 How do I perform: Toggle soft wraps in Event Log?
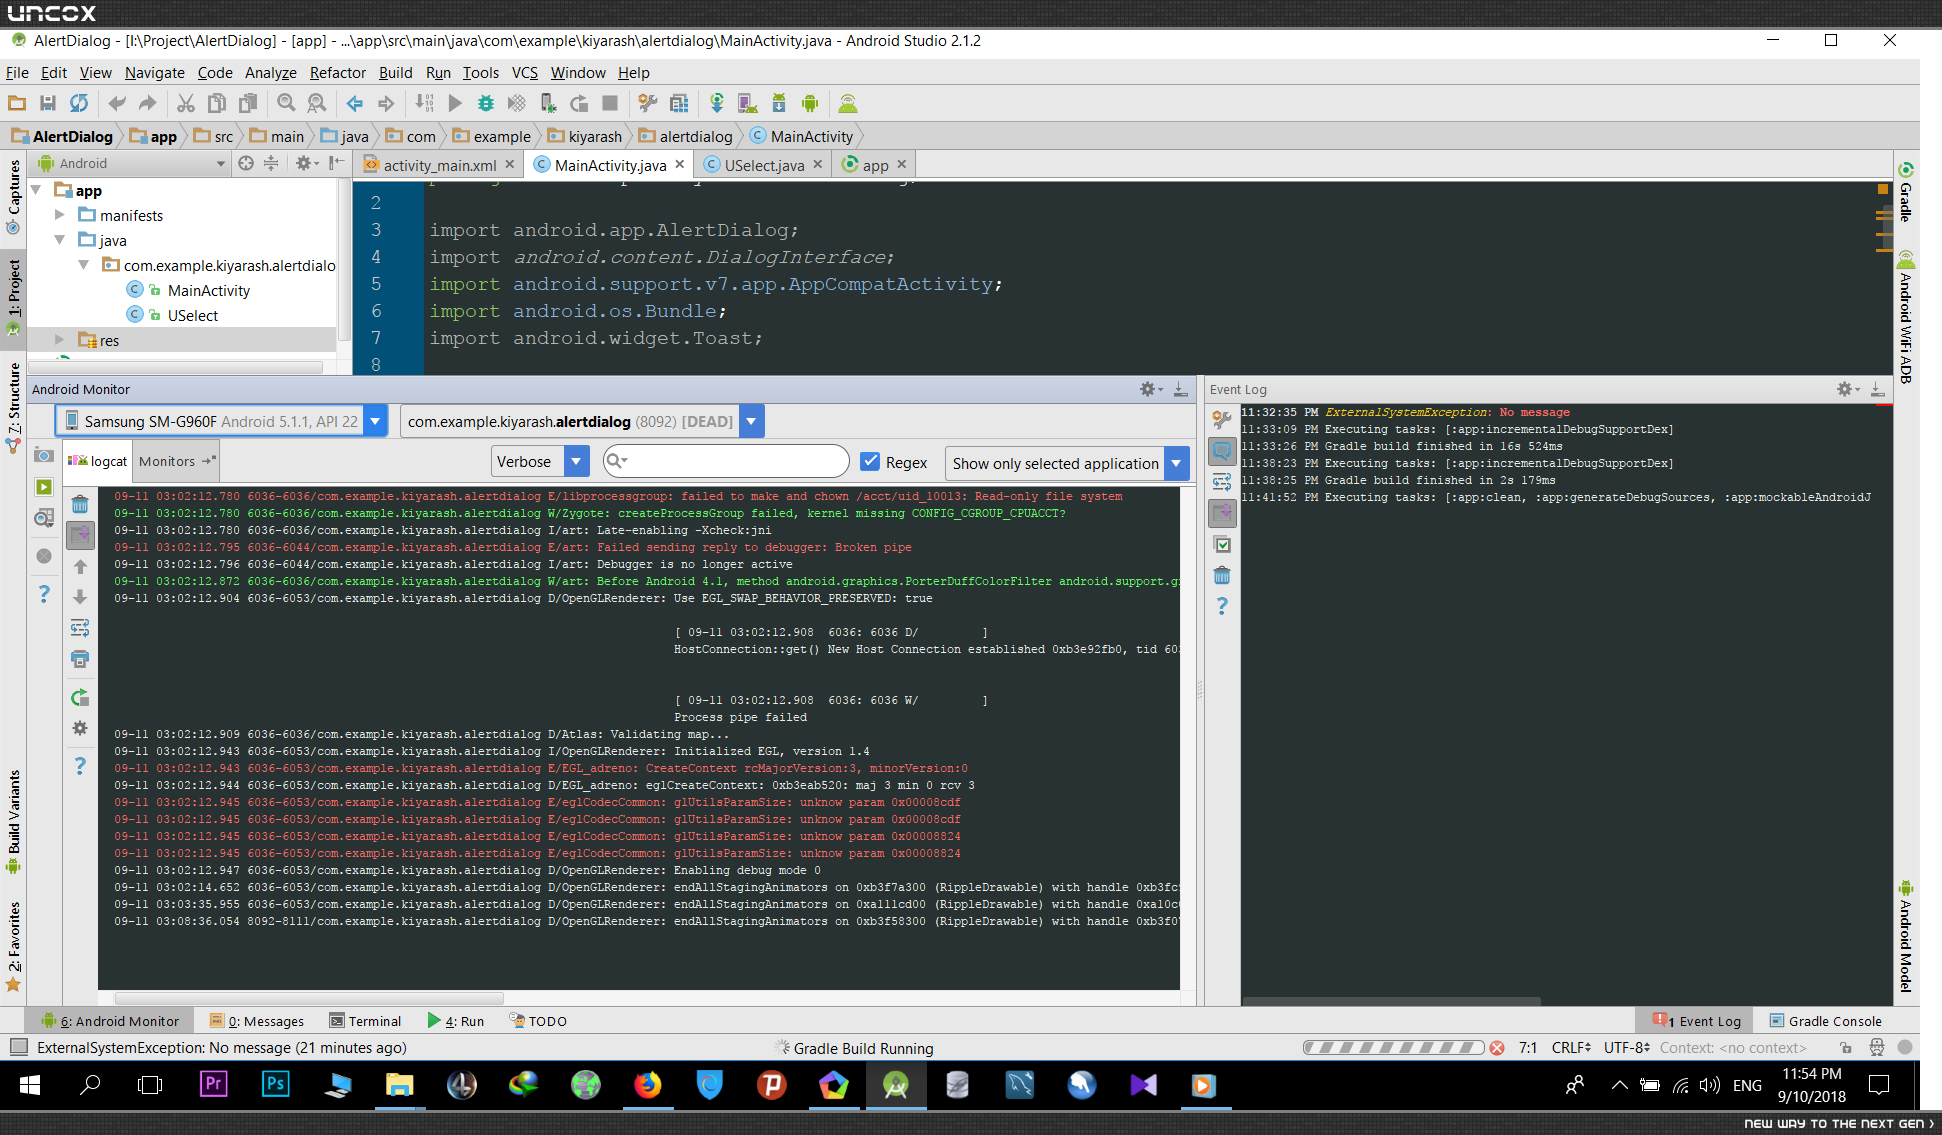click(x=1222, y=482)
